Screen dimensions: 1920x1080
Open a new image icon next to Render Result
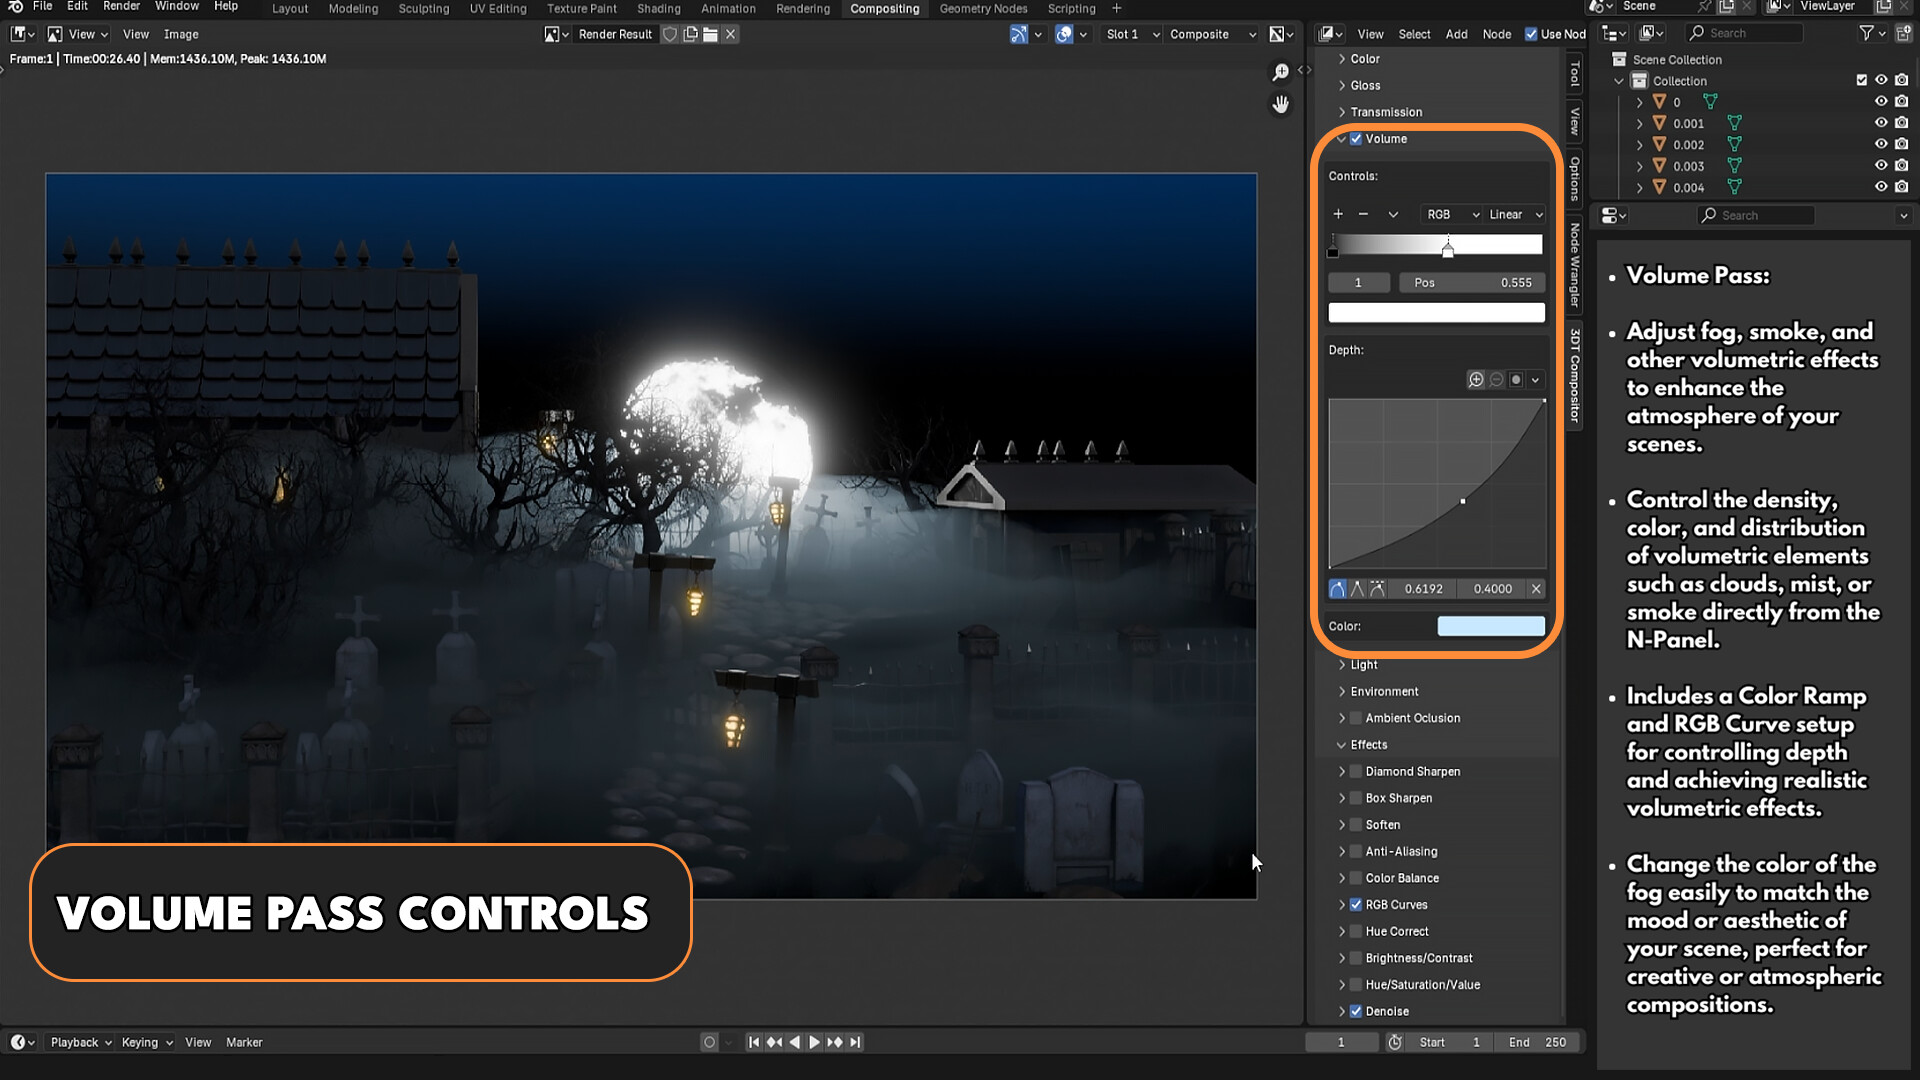click(690, 34)
